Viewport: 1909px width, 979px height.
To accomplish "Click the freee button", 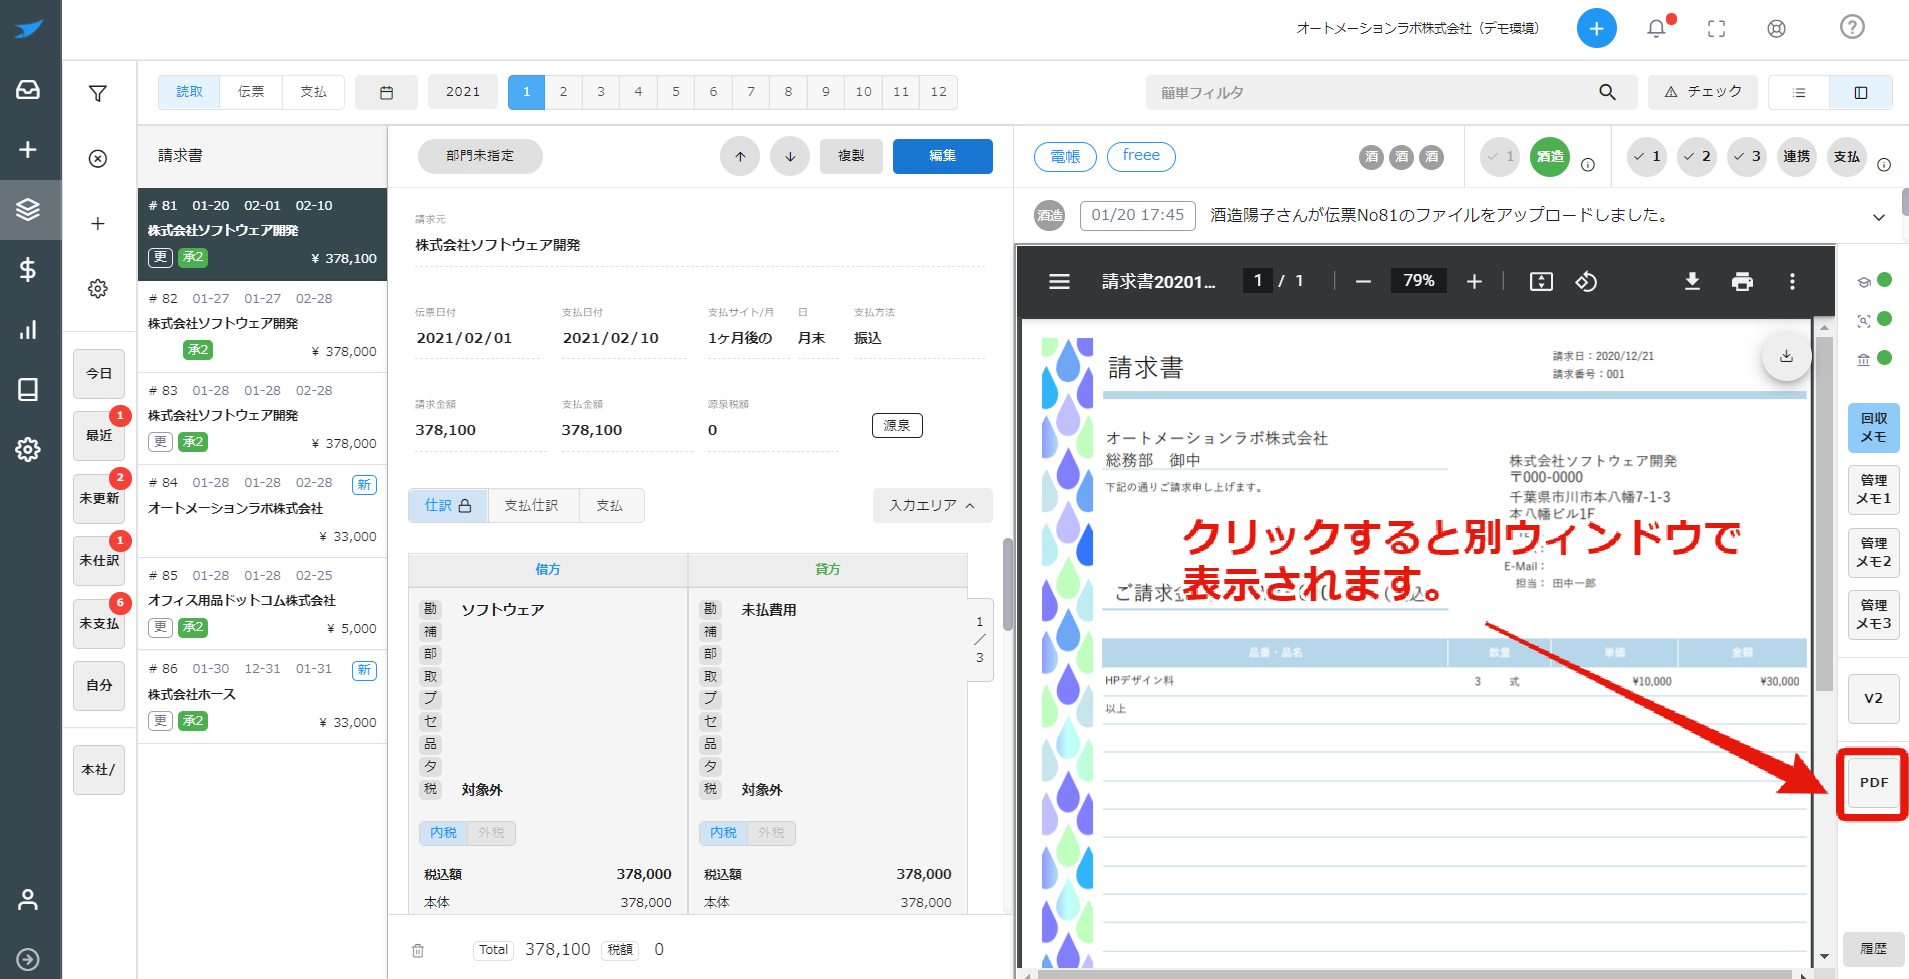I will [x=1141, y=156].
